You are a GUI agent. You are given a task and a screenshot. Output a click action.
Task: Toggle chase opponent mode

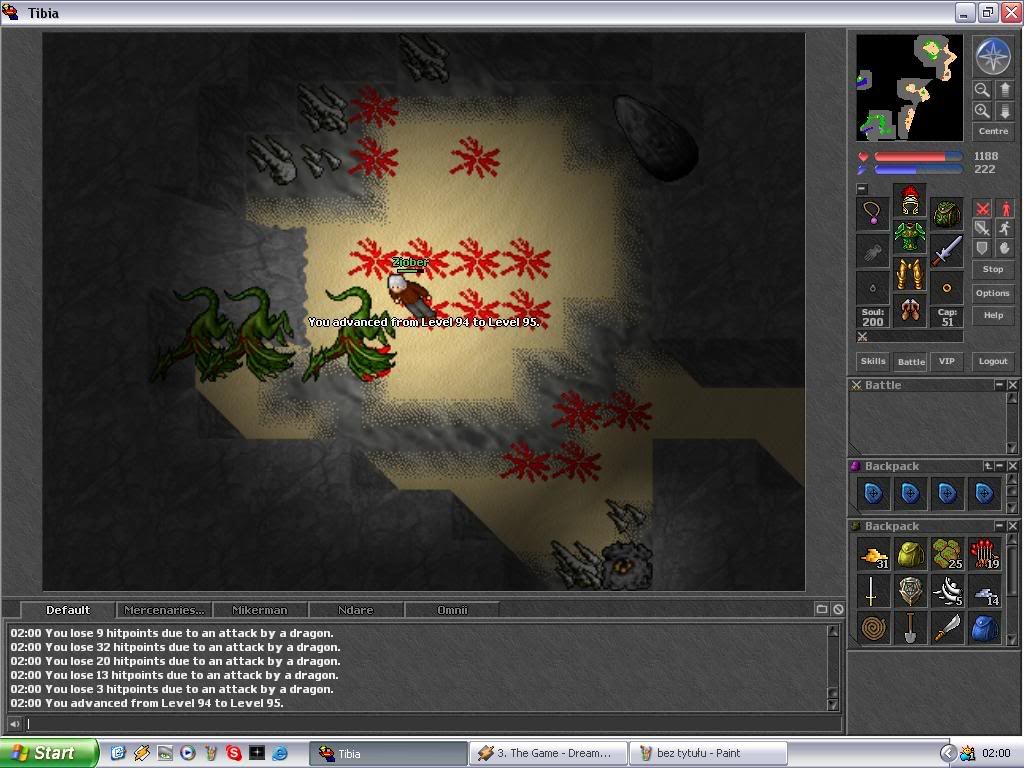pyautogui.click(x=1004, y=229)
